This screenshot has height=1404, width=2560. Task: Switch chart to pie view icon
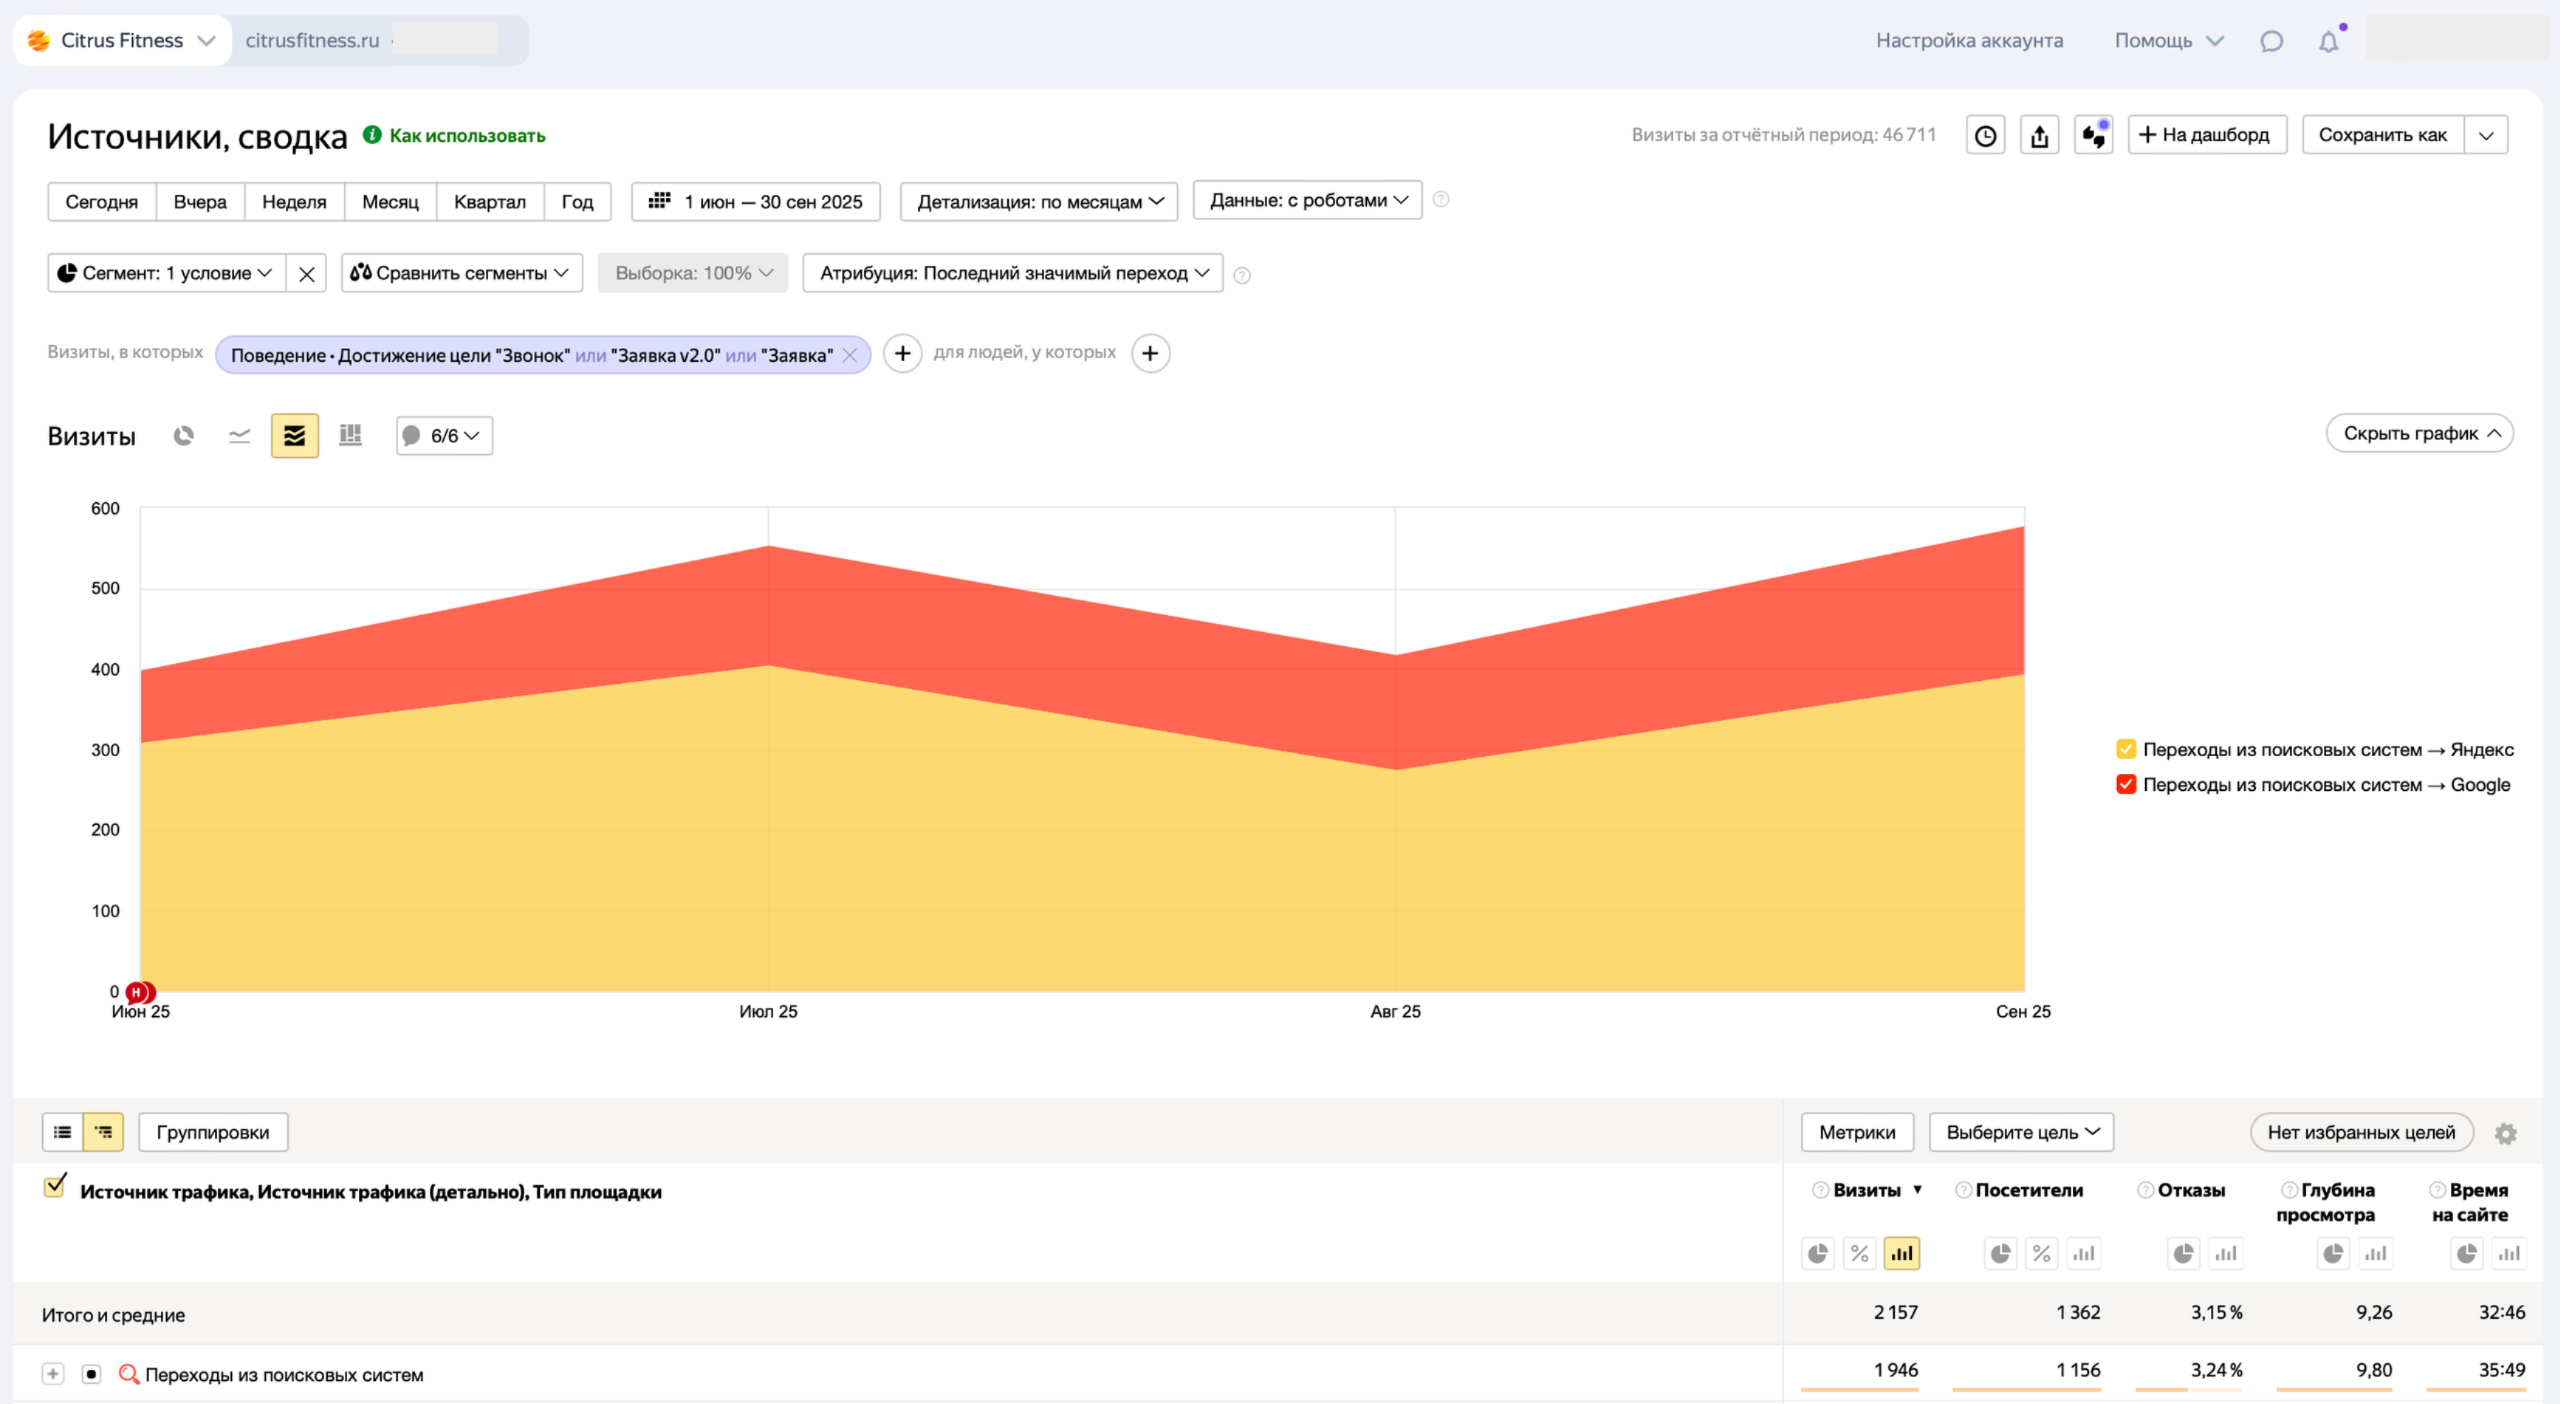click(183, 436)
